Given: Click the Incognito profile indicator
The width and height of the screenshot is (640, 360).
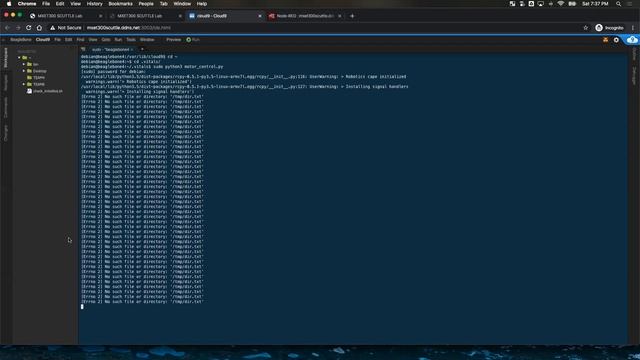Looking at the screenshot, I should coord(609,28).
